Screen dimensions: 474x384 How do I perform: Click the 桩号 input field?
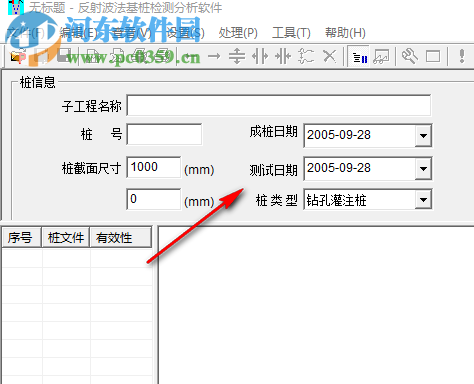(x=164, y=134)
